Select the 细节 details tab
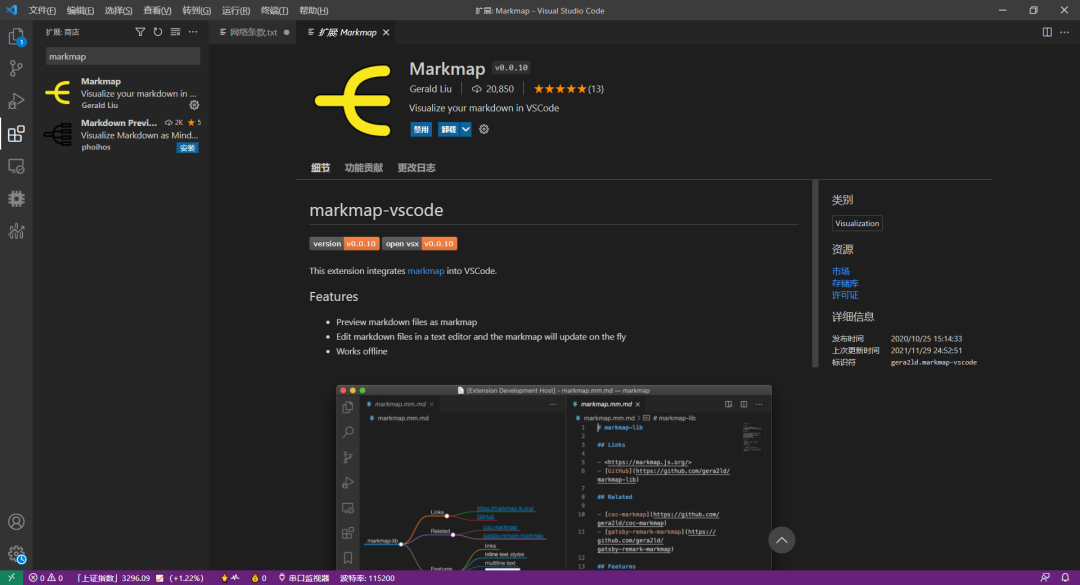This screenshot has height=585, width=1080. pos(320,167)
